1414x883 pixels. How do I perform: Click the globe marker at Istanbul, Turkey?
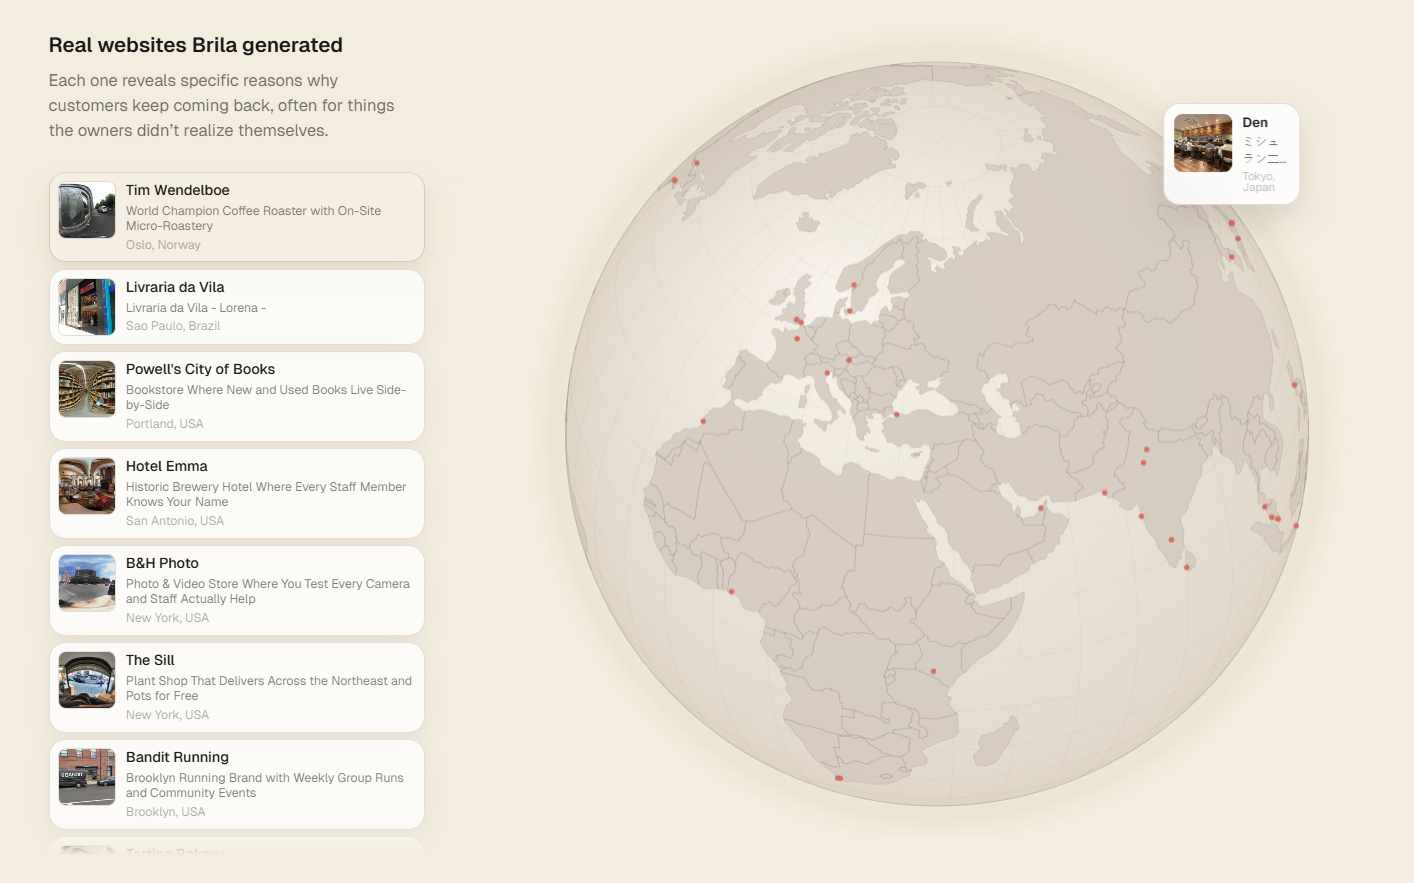[896, 414]
